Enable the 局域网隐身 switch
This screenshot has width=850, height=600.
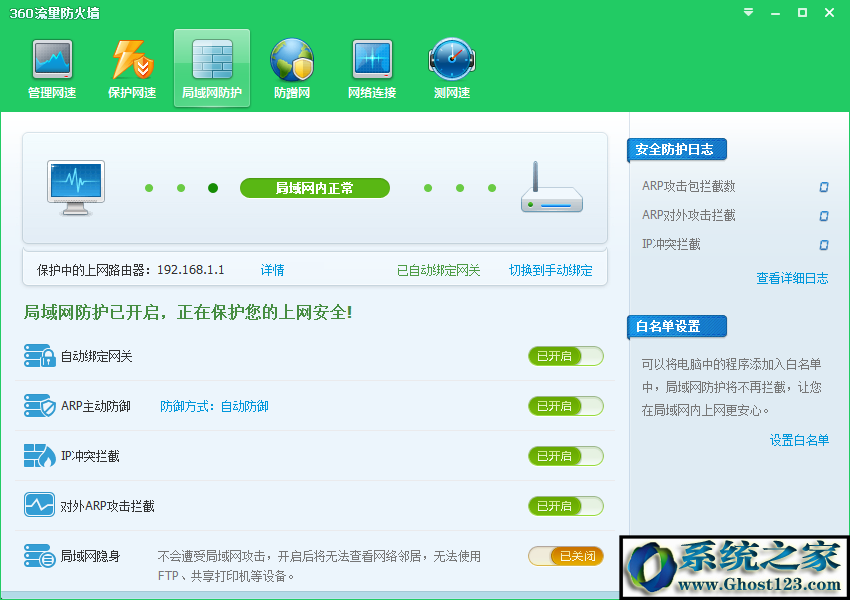click(566, 556)
